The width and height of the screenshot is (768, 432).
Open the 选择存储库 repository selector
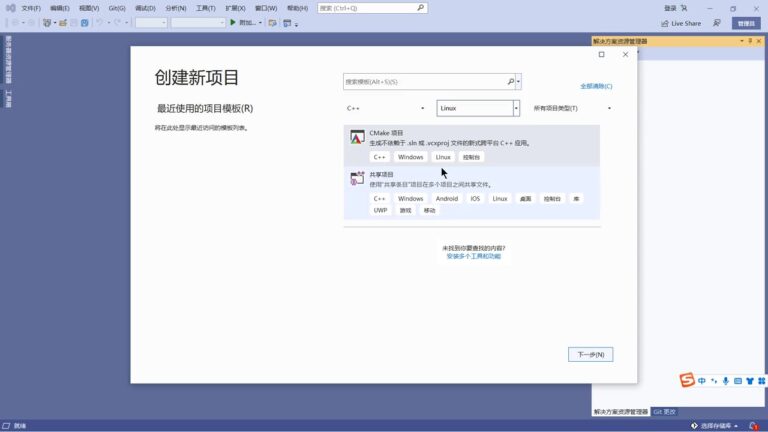(715, 426)
